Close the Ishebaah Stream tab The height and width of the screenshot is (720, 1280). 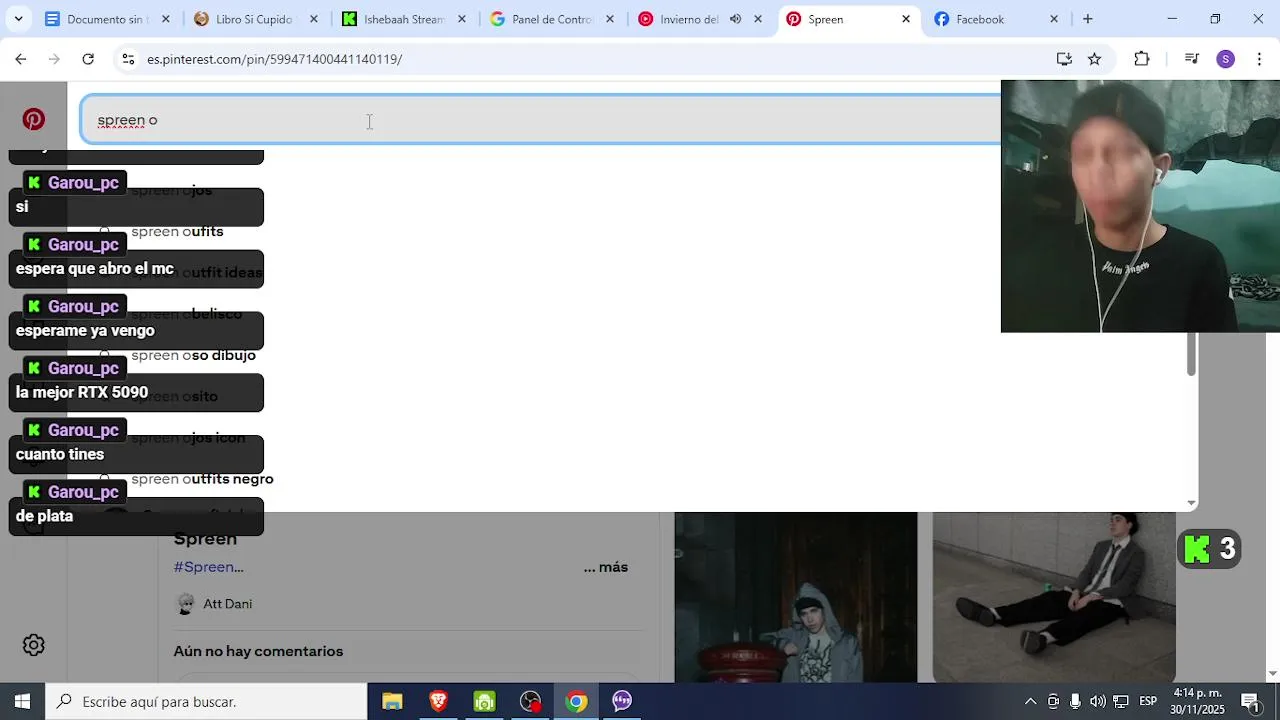click(x=462, y=19)
